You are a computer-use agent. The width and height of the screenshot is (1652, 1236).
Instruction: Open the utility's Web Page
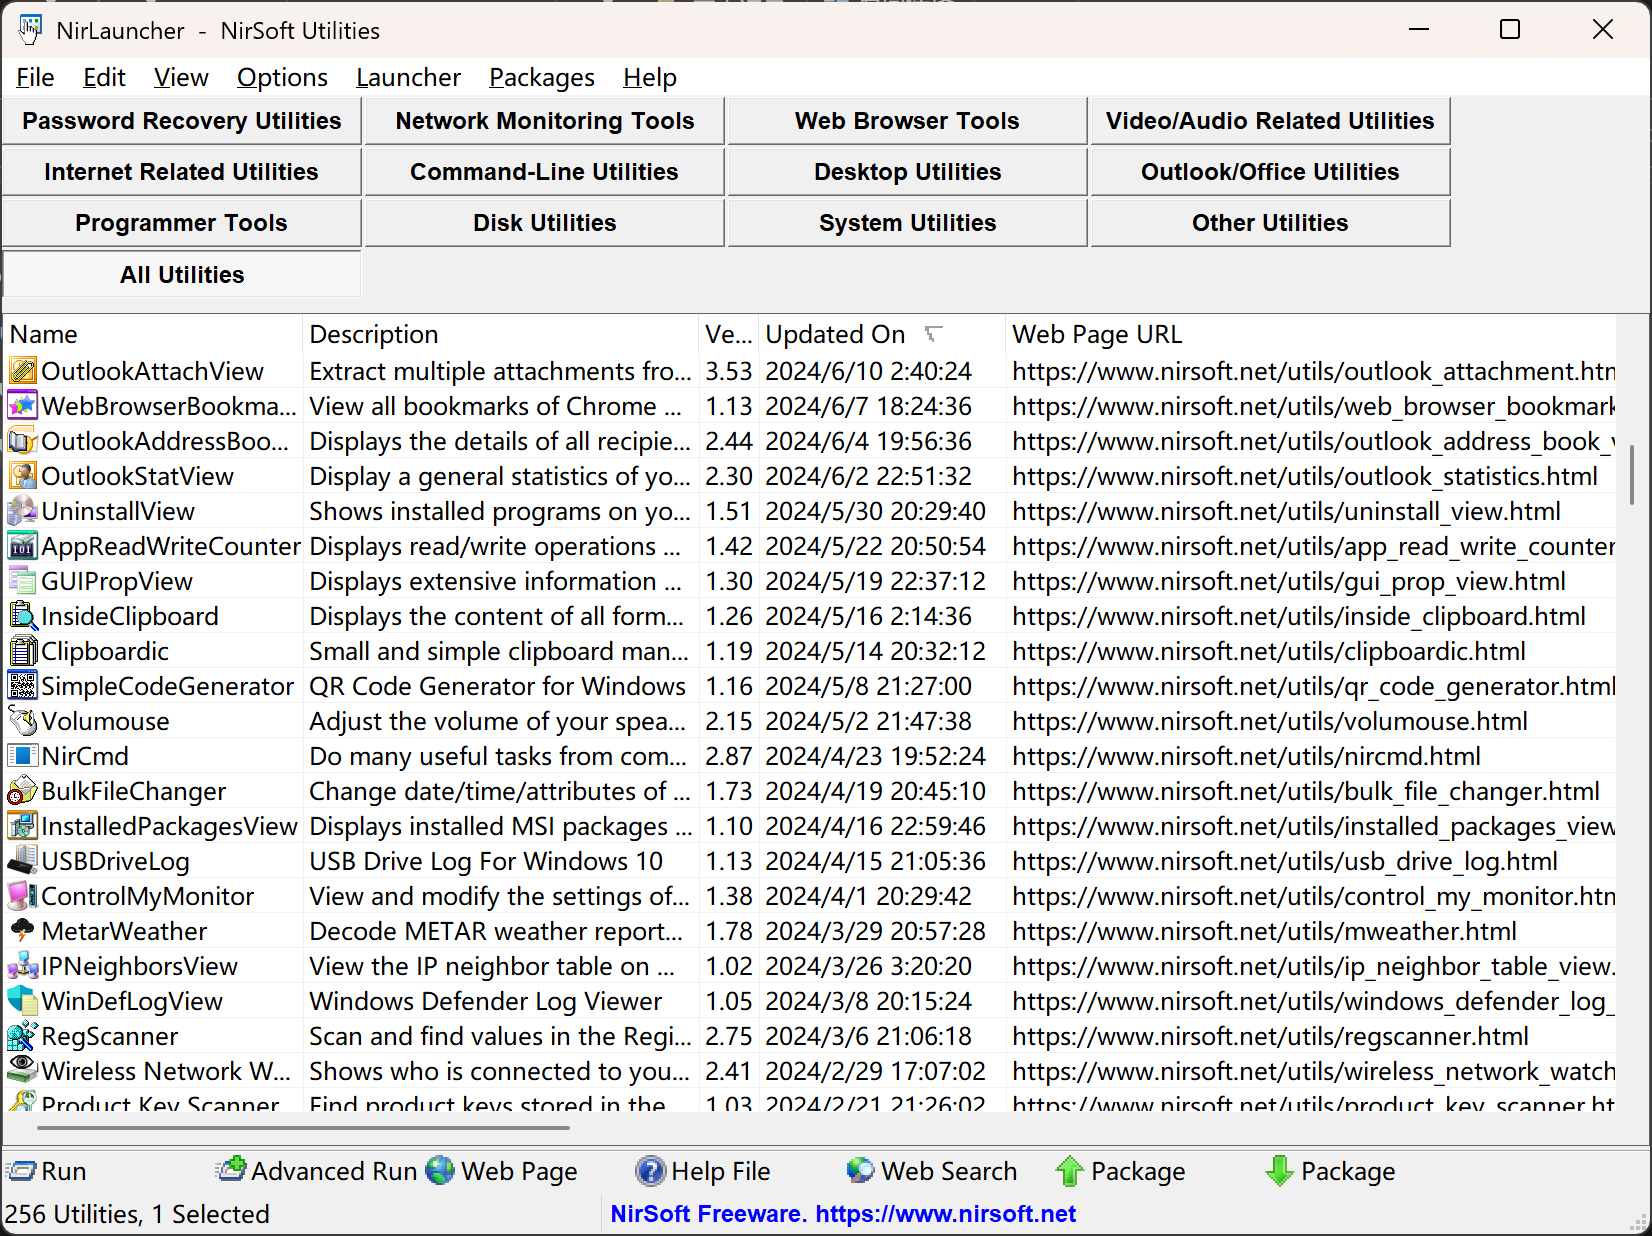point(502,1171)
